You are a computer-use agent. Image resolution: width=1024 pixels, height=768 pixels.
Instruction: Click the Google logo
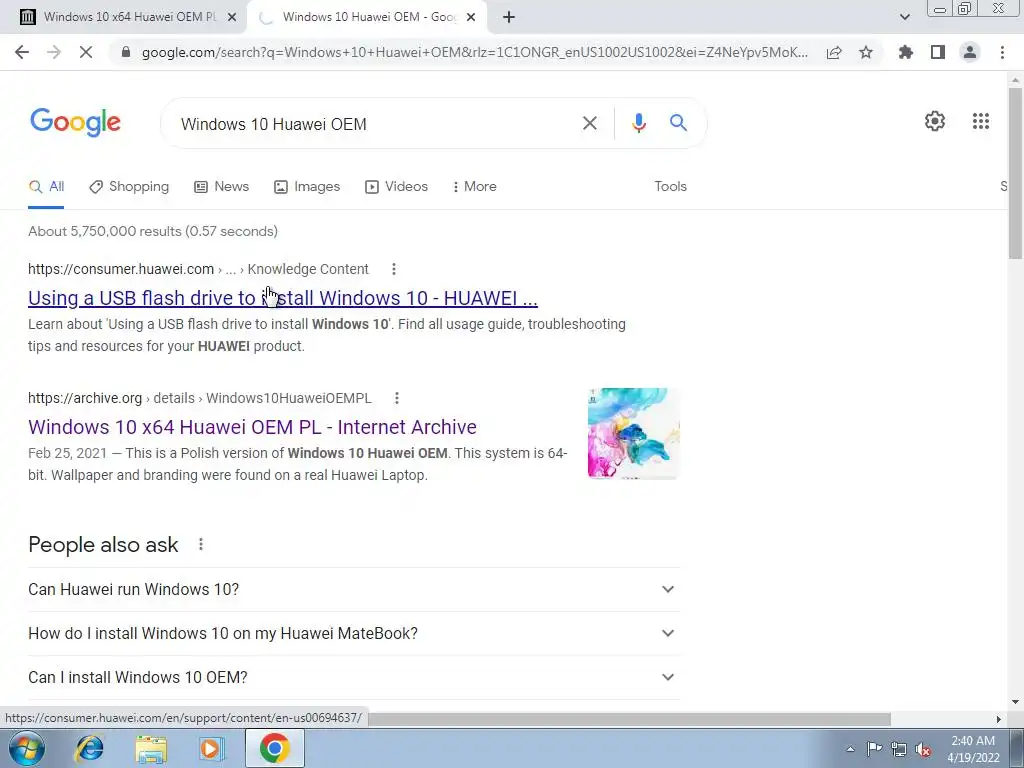coord(75,122)
